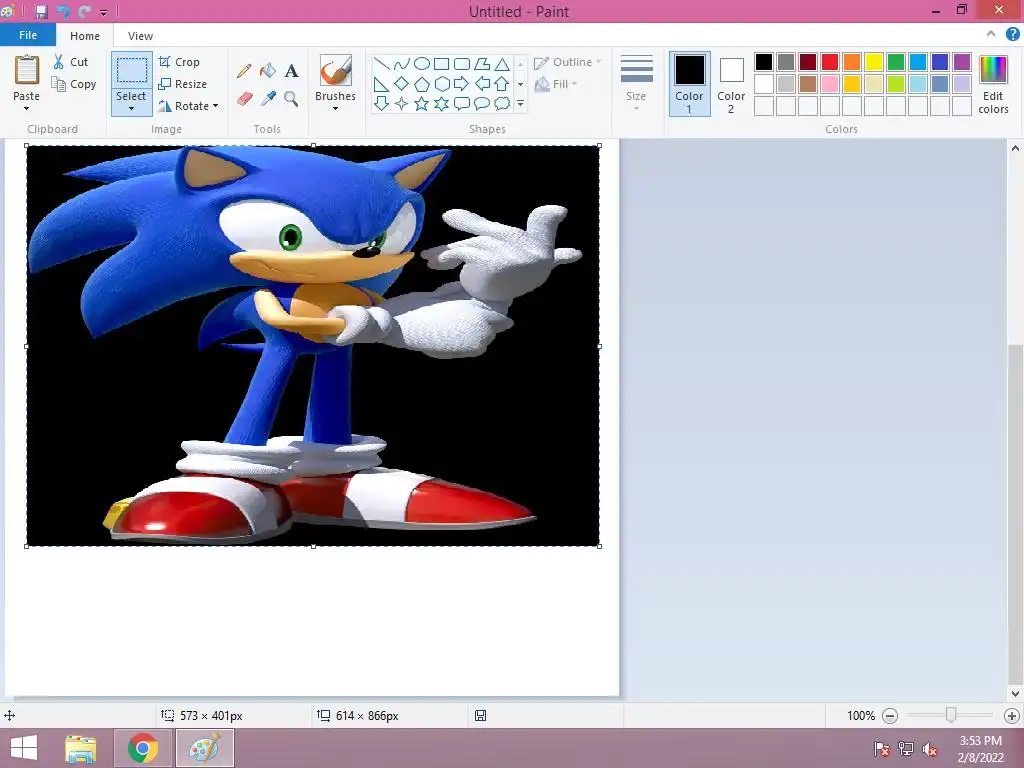Click the Crop button

[x=179, y=62]
